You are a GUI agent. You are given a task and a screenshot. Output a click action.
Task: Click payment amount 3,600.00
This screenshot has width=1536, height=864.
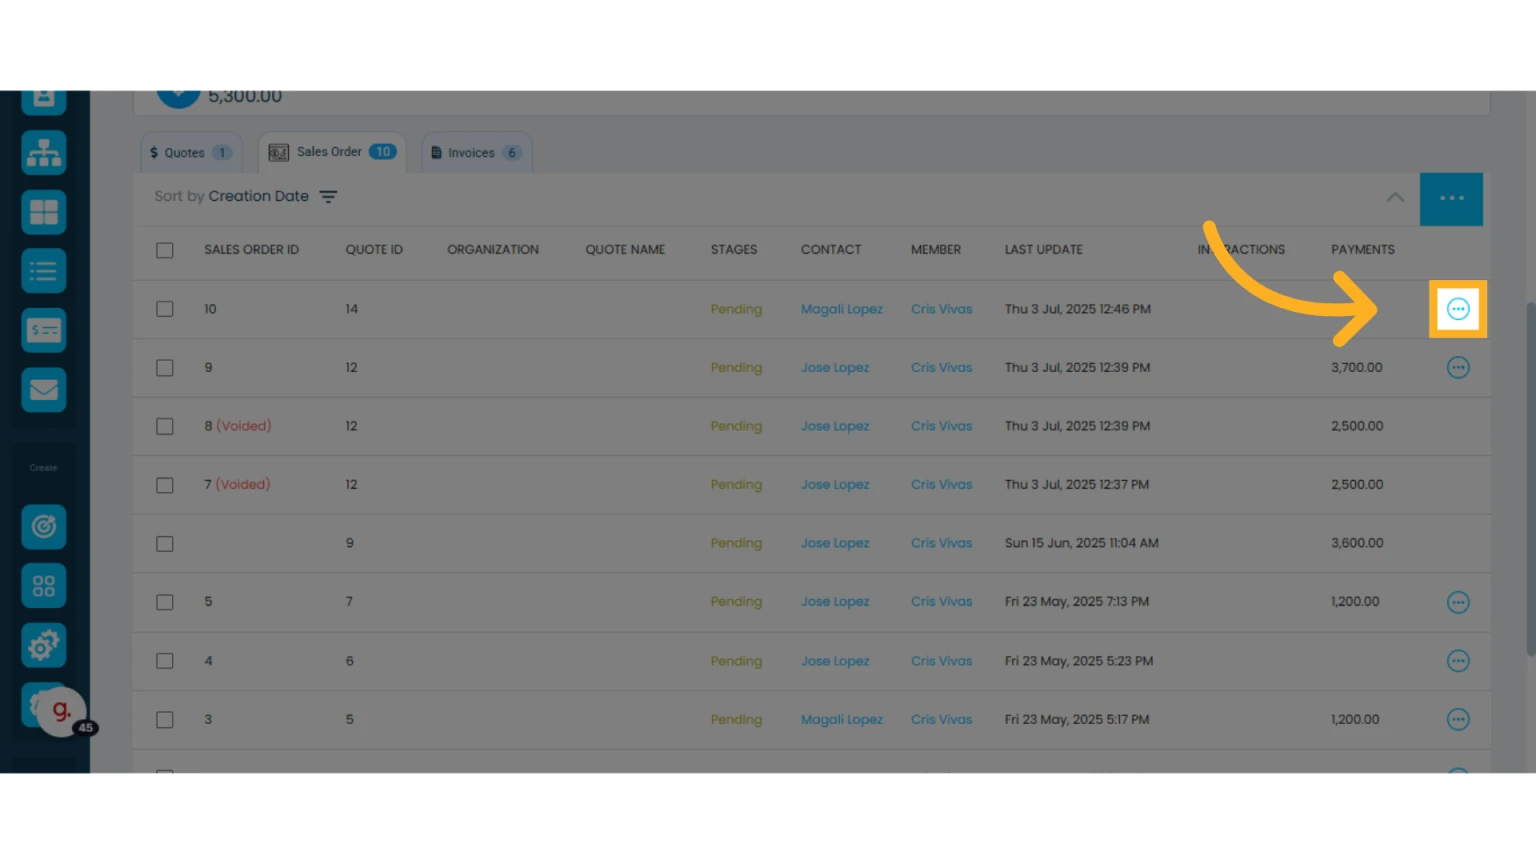click(1357, 543)
